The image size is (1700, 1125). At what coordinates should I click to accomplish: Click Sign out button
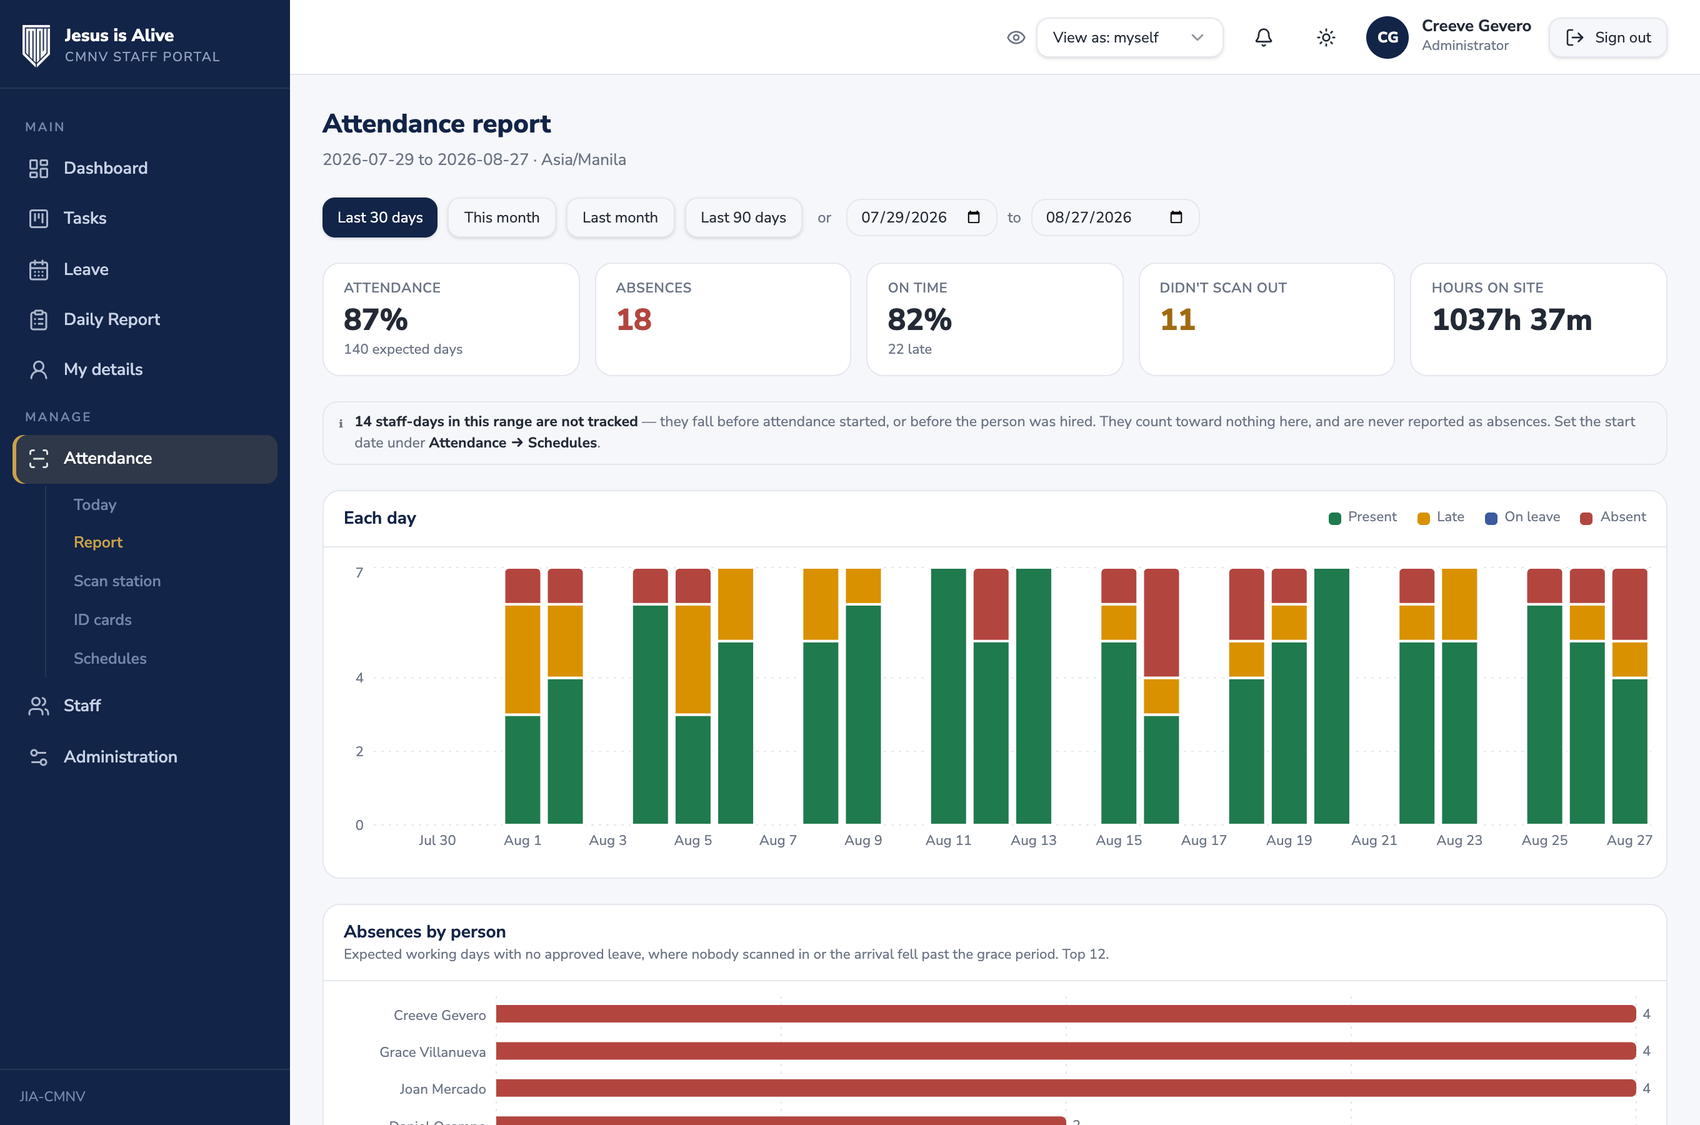pos(1608,38)
